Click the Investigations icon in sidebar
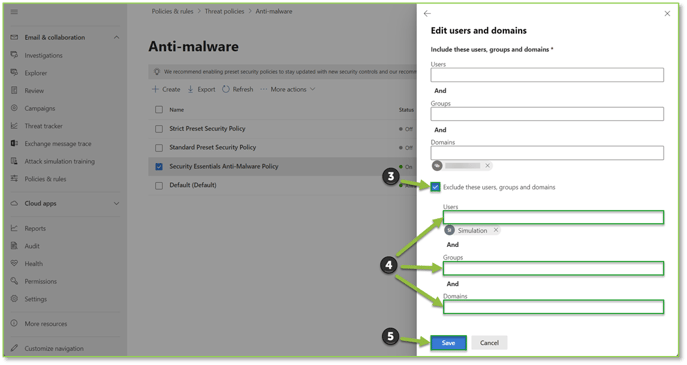The image size is (687, 365). [14, 55]
